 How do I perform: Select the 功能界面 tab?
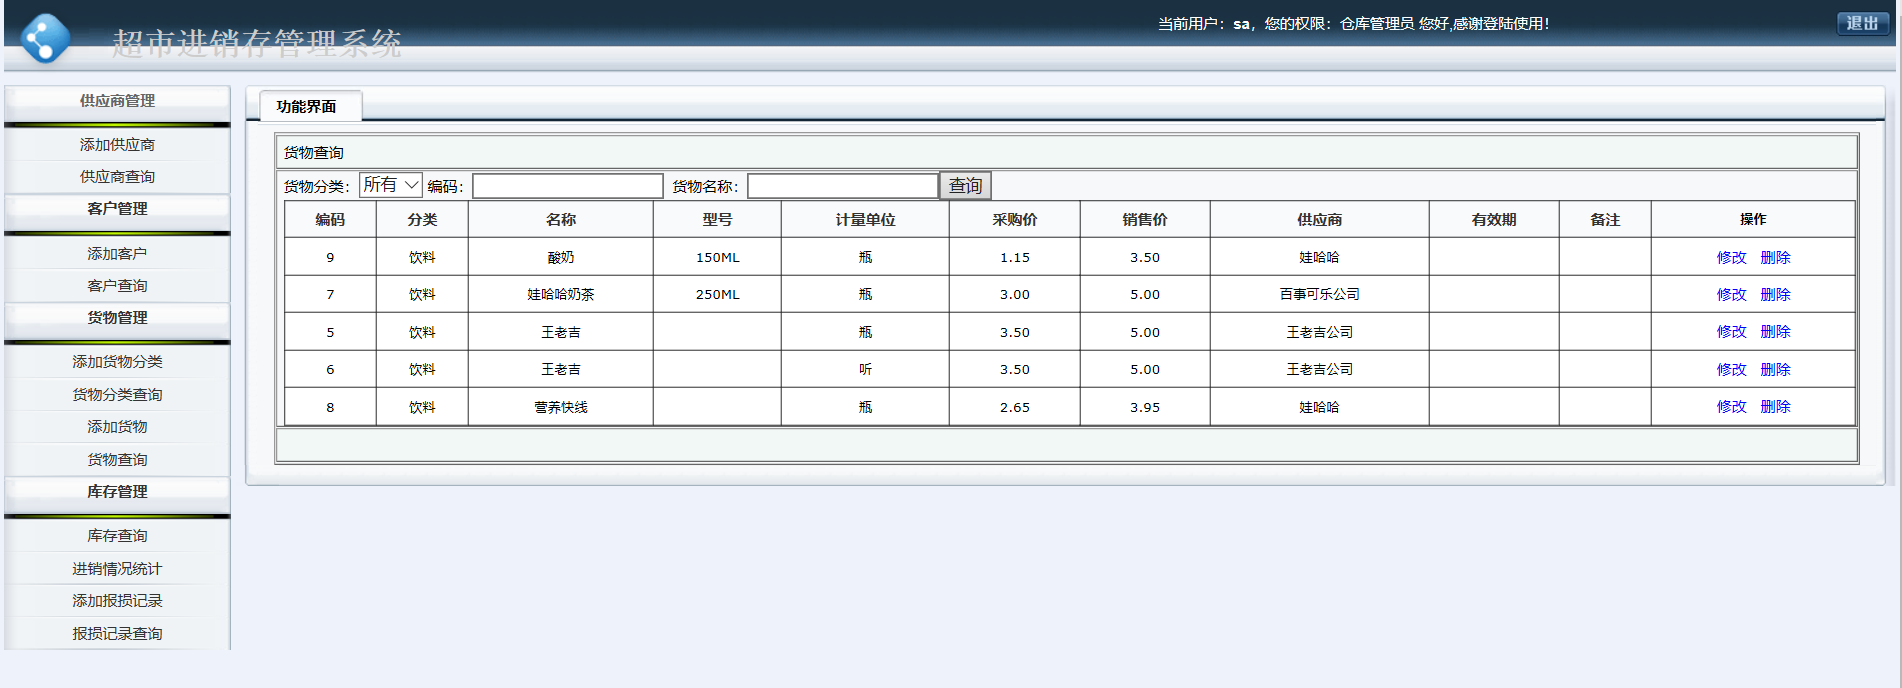(307, 106)
